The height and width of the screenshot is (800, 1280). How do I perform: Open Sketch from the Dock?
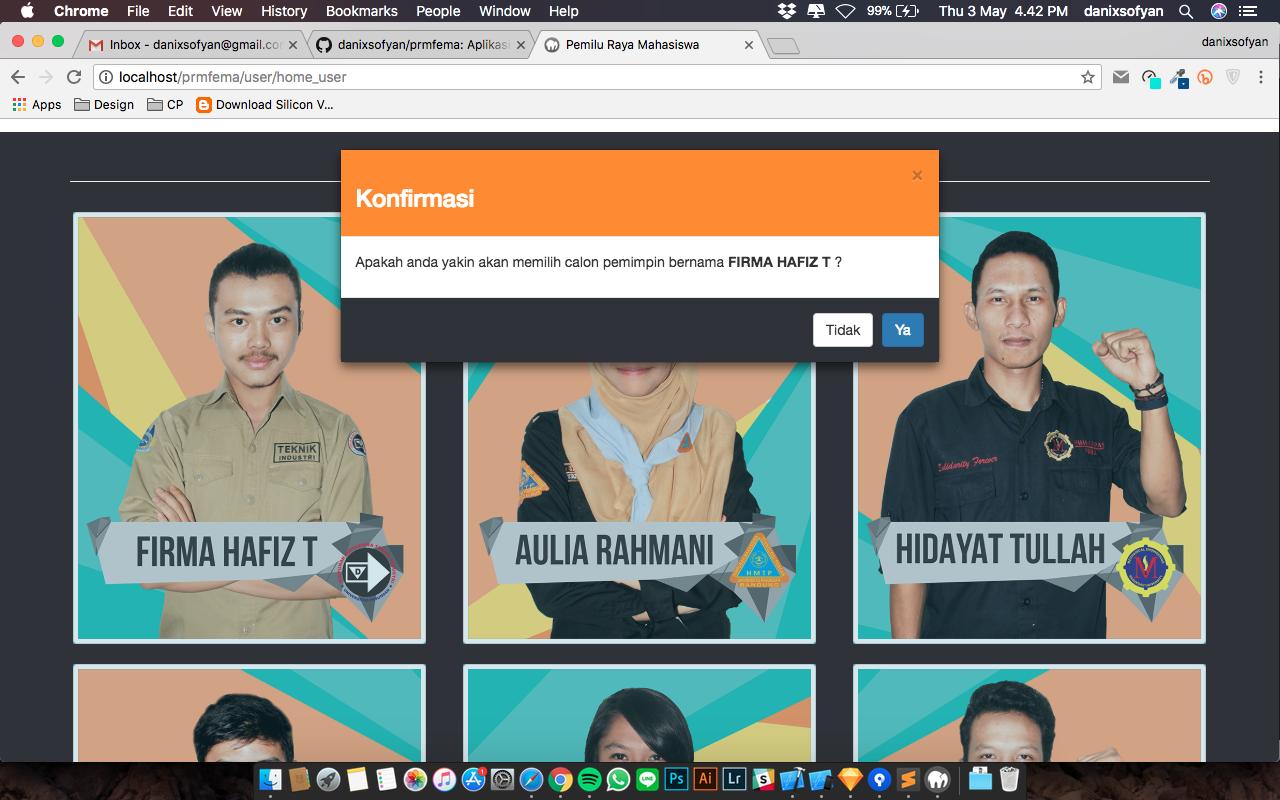[851, 779]
